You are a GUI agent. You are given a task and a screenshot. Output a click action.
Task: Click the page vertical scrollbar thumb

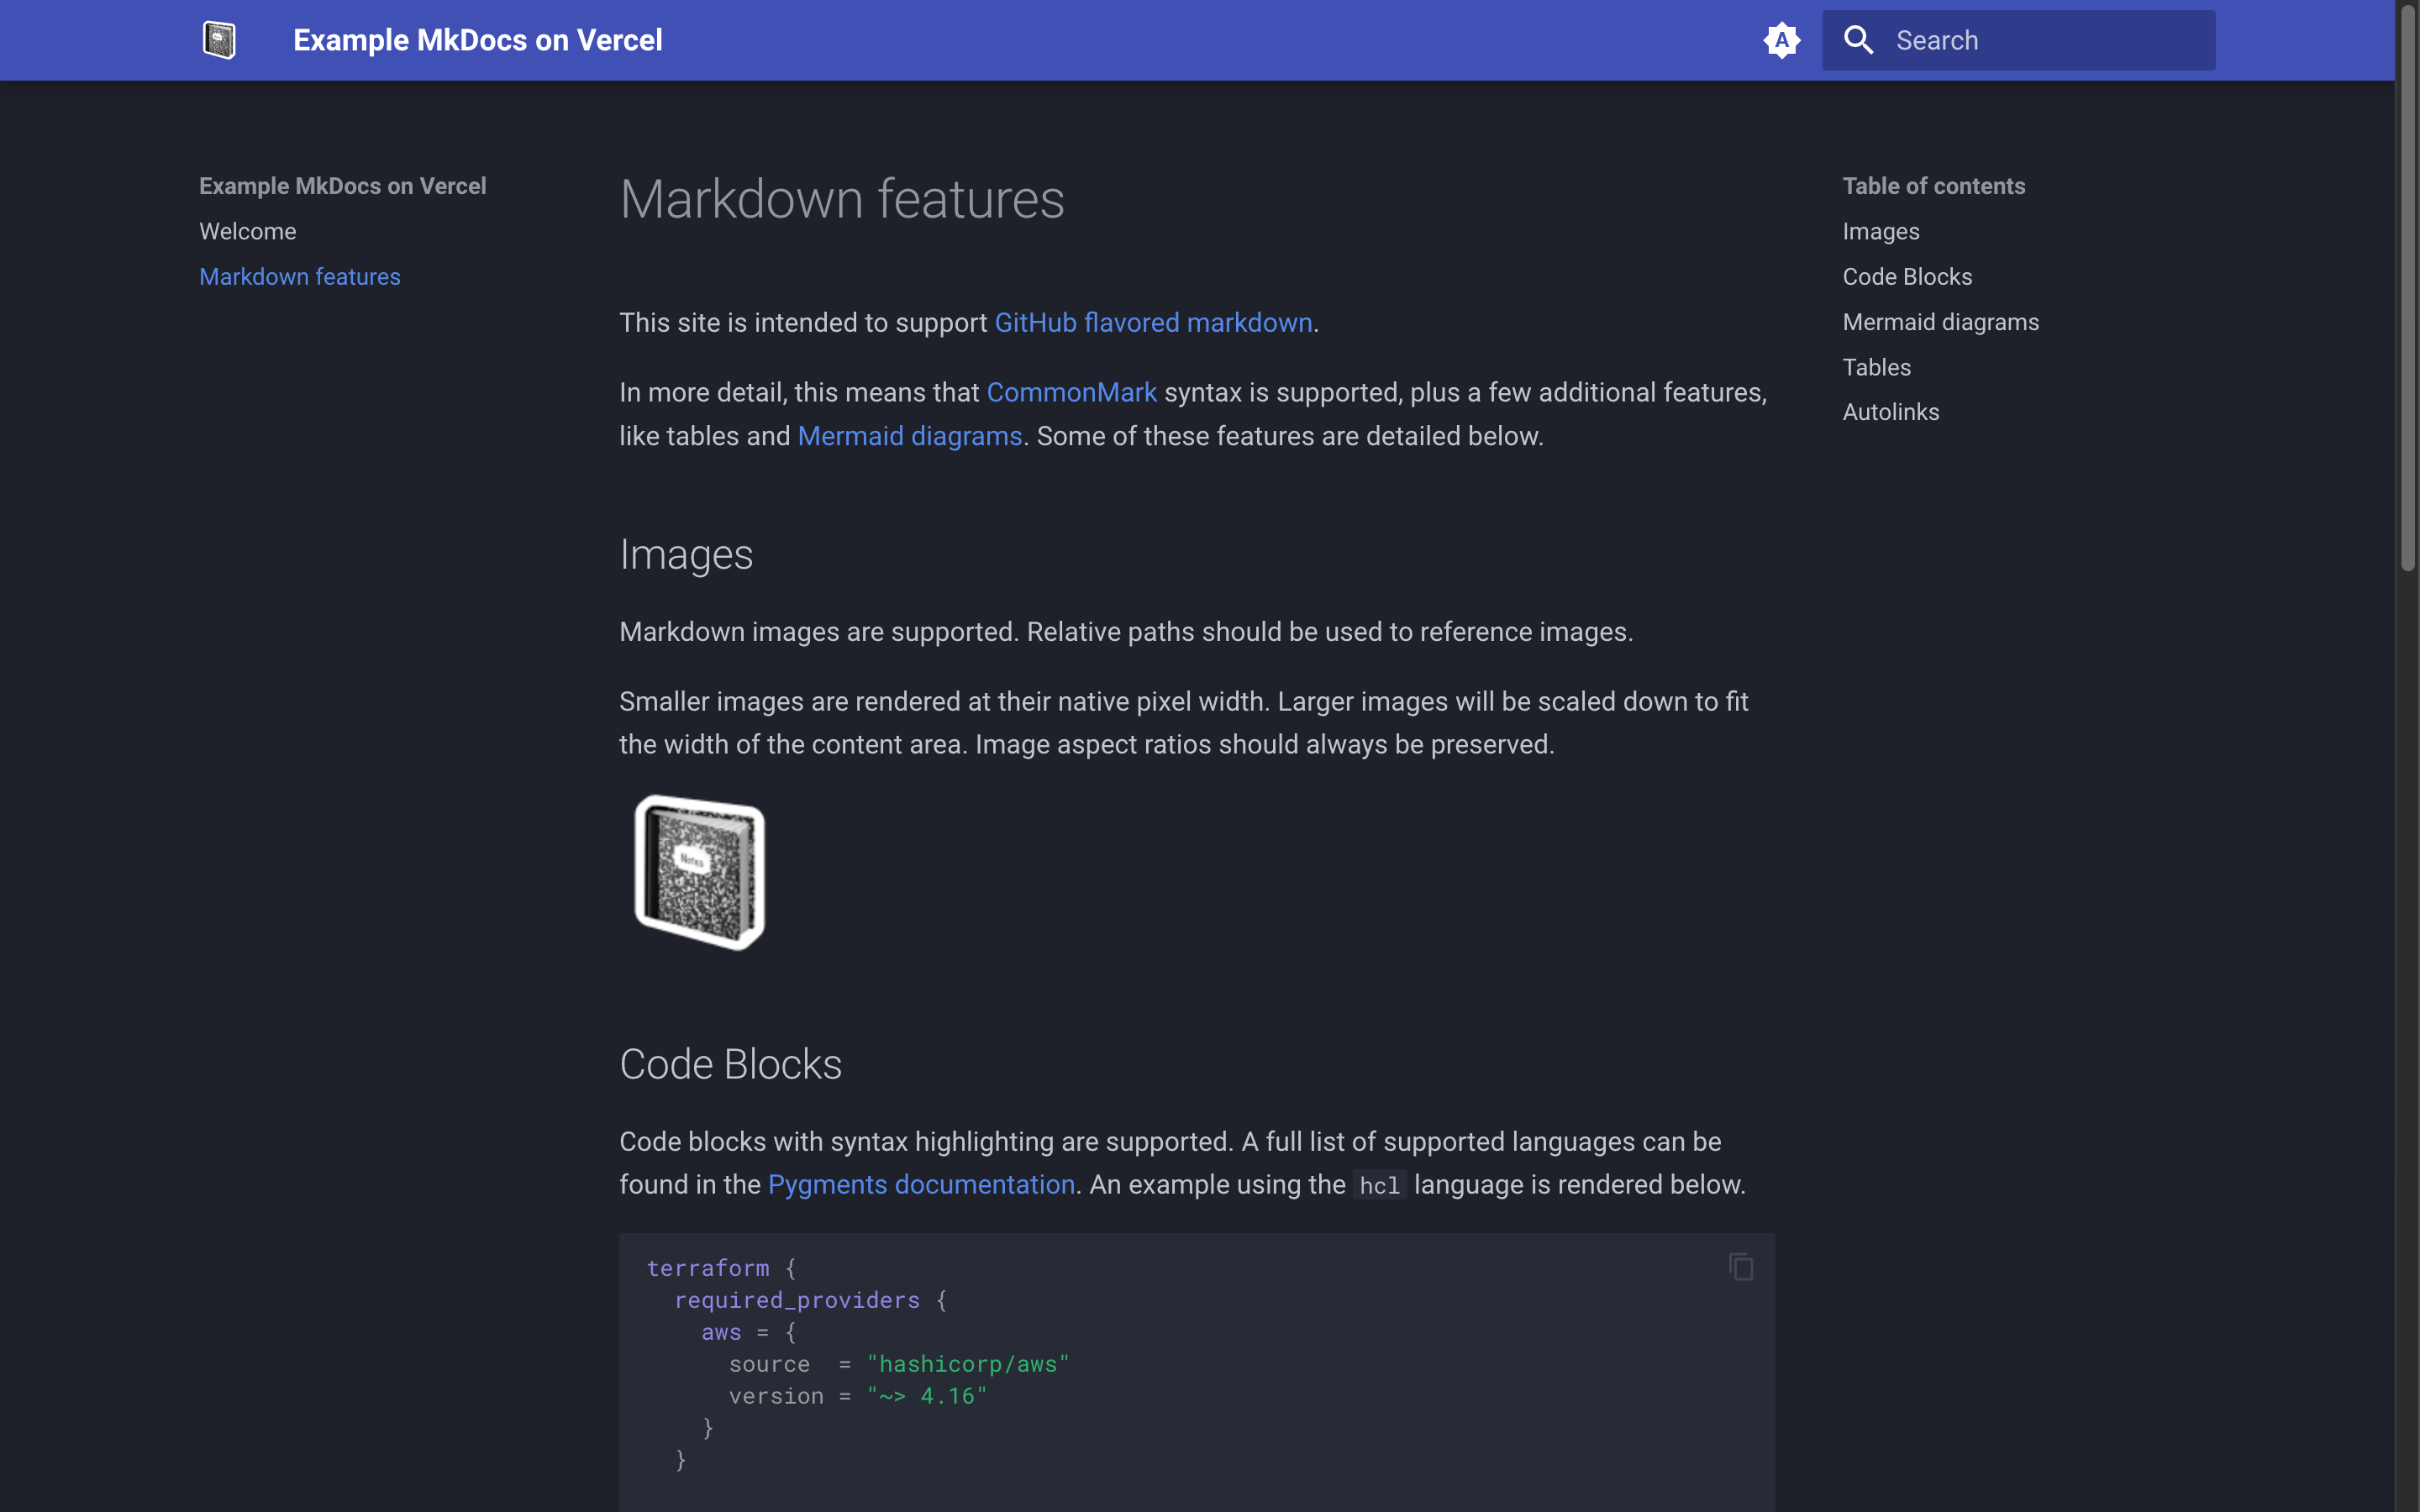tap(2407, 290)
